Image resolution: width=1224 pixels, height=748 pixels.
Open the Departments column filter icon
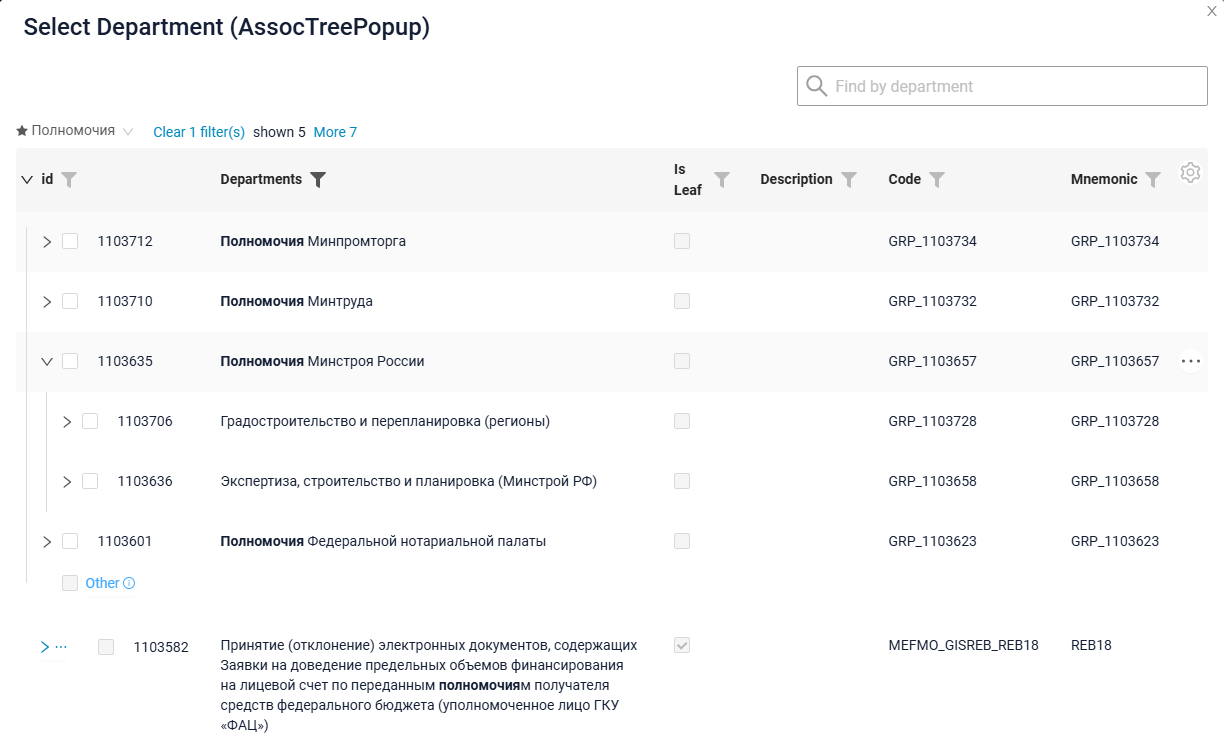[x=318, y=180]
